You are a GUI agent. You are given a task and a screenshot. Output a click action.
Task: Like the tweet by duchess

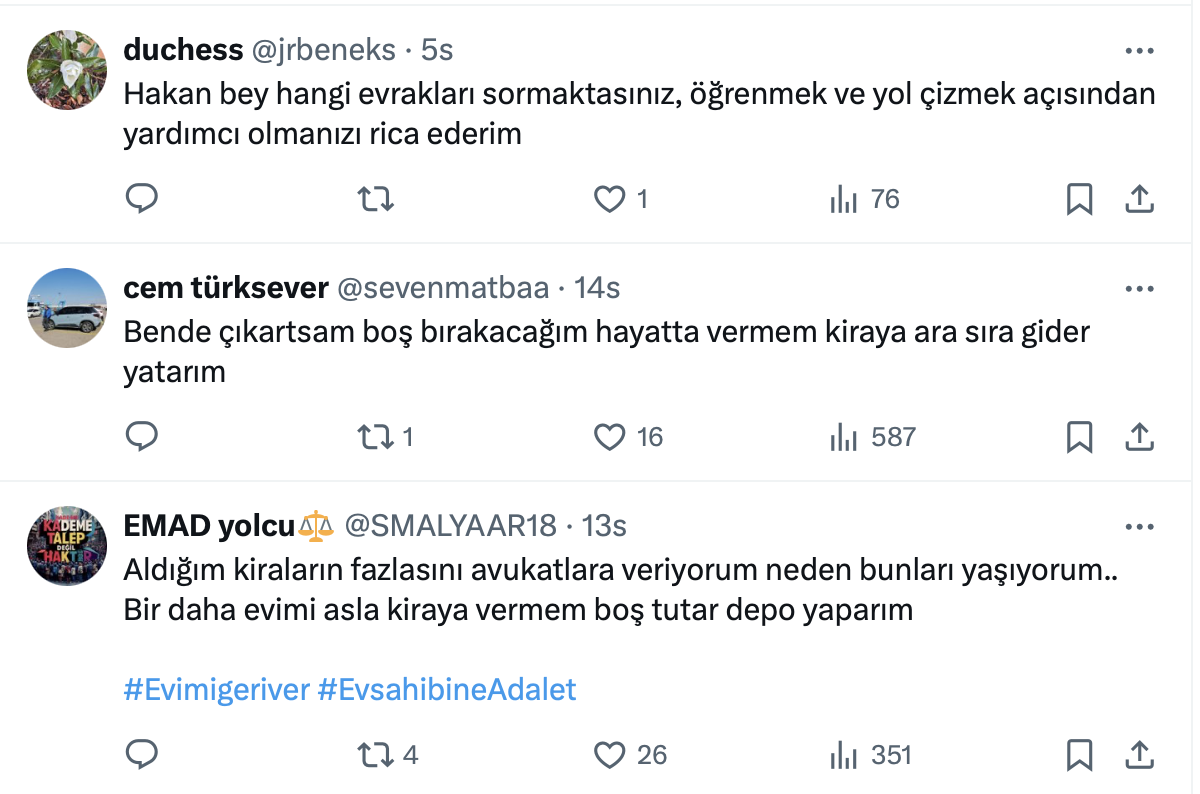609,199
